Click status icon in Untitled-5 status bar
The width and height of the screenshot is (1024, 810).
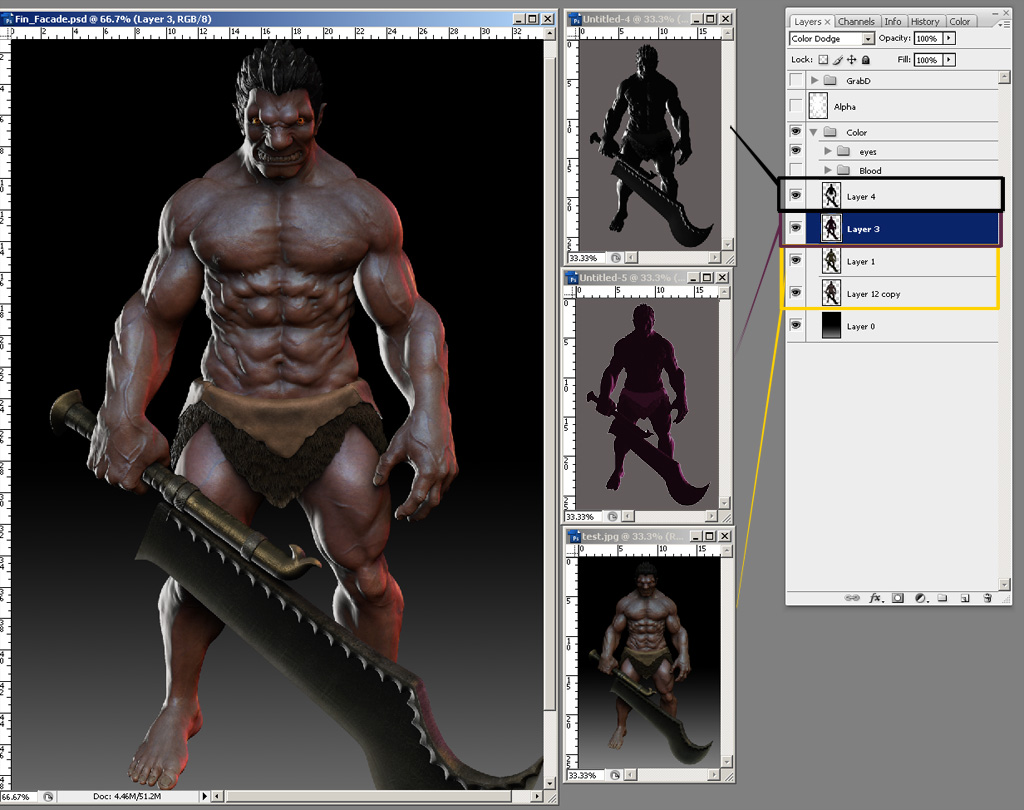click(612, 517)
